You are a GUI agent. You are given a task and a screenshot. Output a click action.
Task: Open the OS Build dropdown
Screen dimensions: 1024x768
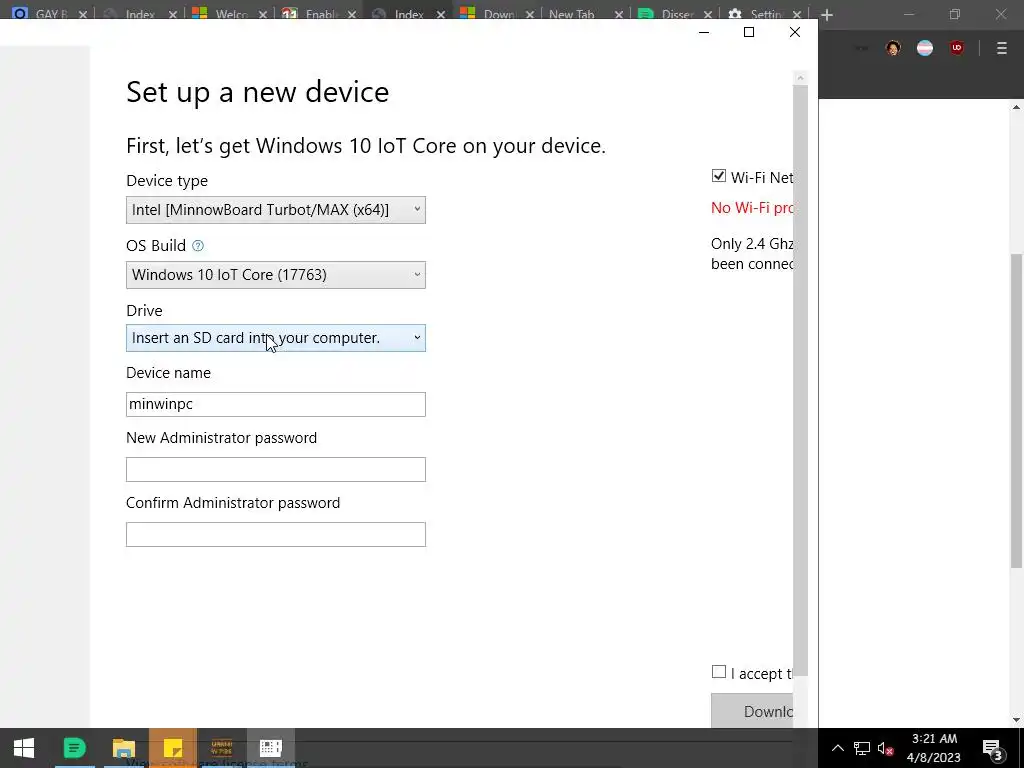[276, 275]
